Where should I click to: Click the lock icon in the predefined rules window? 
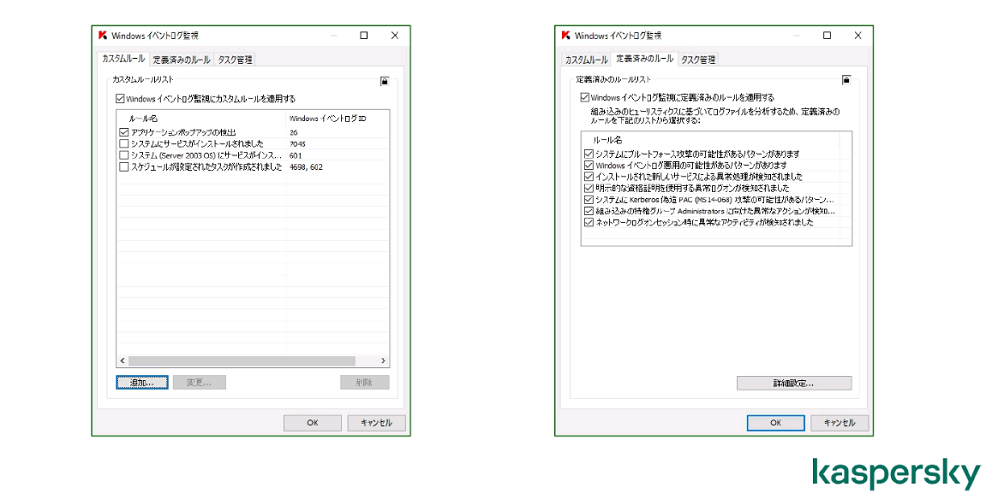(x=846, y=80)
